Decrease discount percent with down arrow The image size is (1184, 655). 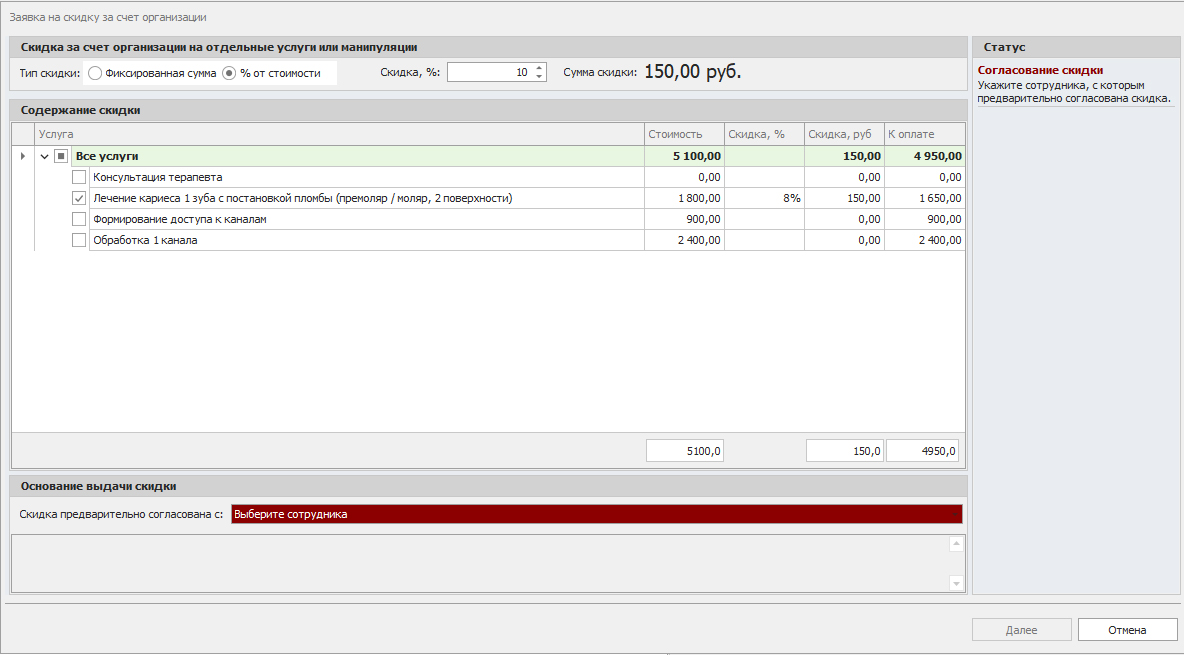[x=540, y=77]
